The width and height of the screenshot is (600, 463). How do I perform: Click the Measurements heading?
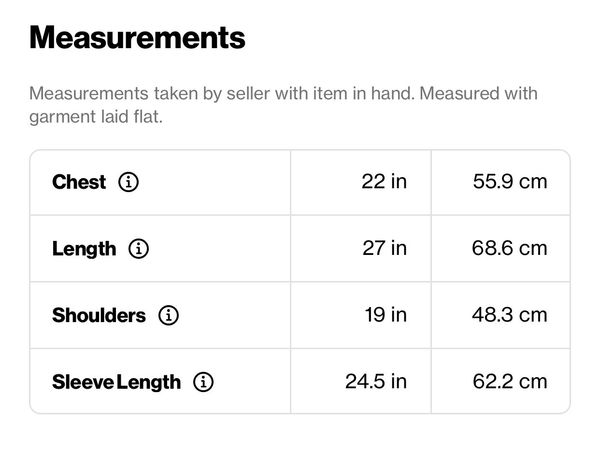(x=137, y=38)
